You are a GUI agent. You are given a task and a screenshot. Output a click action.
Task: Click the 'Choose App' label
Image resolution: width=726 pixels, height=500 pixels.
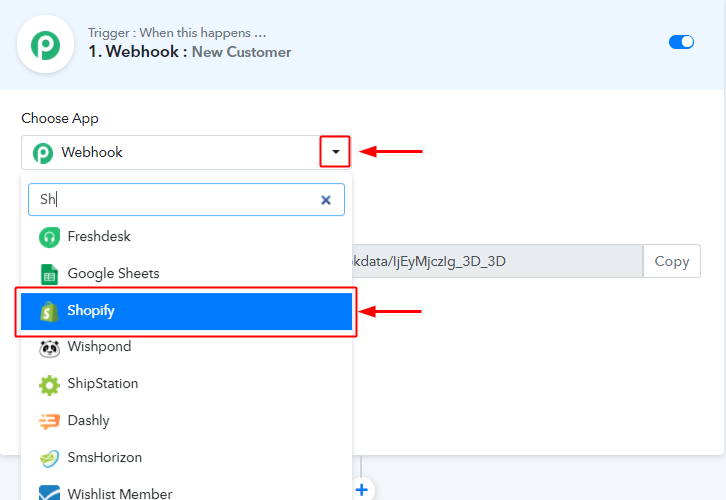pos(60,119)
